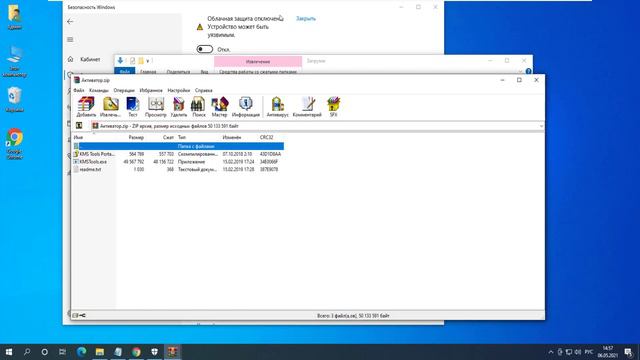Open Кабинет home item in Windows Security

pyautogui.click(x=84, y=60)
